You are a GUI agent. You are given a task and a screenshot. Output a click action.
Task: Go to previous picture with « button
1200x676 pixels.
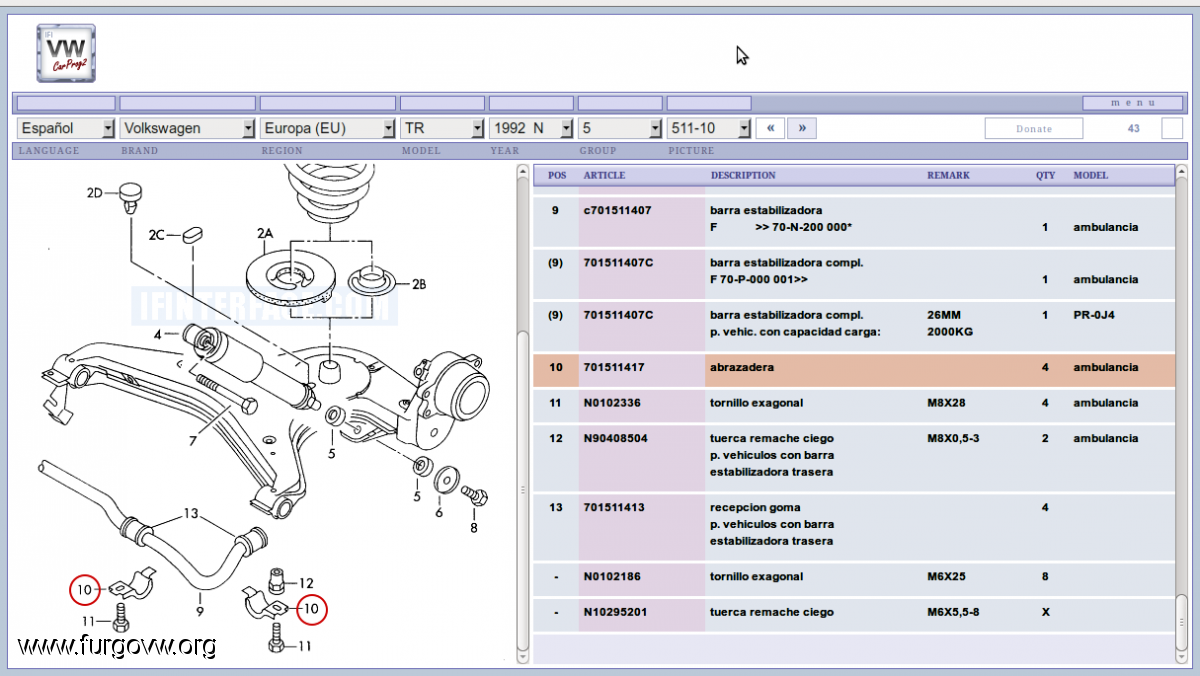[x=770, y=128]
